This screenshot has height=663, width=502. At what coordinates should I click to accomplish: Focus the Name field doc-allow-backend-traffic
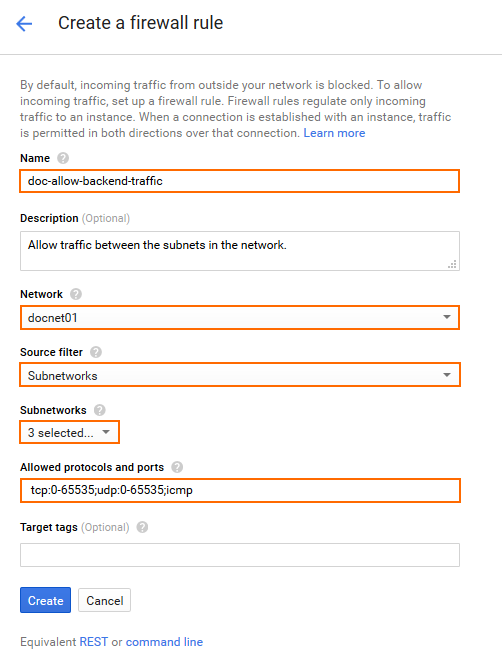tap(240, 181)
